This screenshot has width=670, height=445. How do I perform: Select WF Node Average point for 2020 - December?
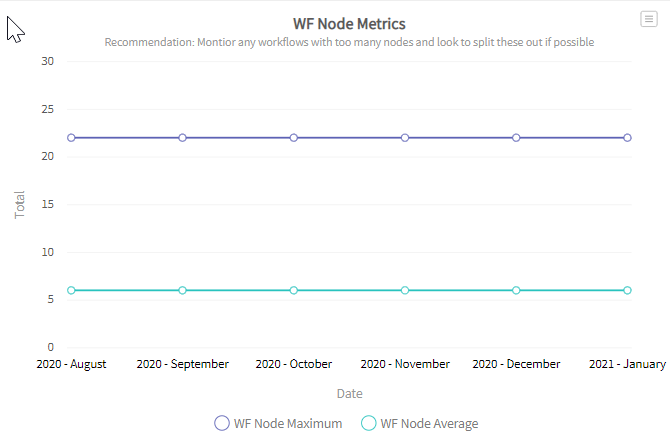tap(516, 290)
